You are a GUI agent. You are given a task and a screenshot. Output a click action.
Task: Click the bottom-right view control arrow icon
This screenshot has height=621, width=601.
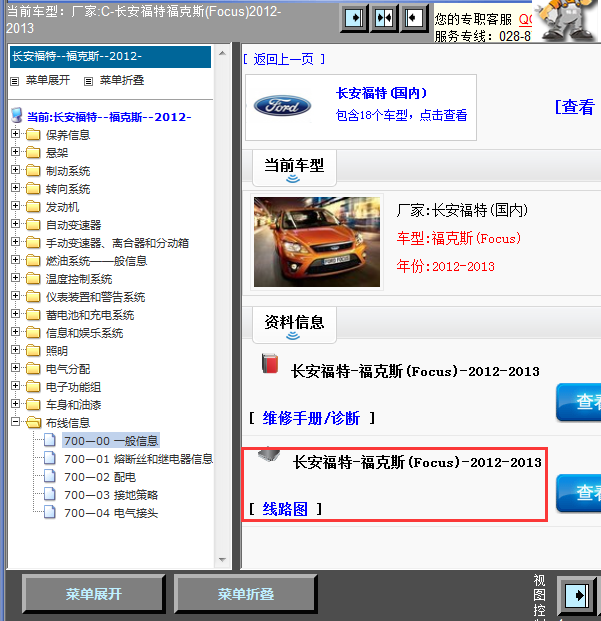578,595
